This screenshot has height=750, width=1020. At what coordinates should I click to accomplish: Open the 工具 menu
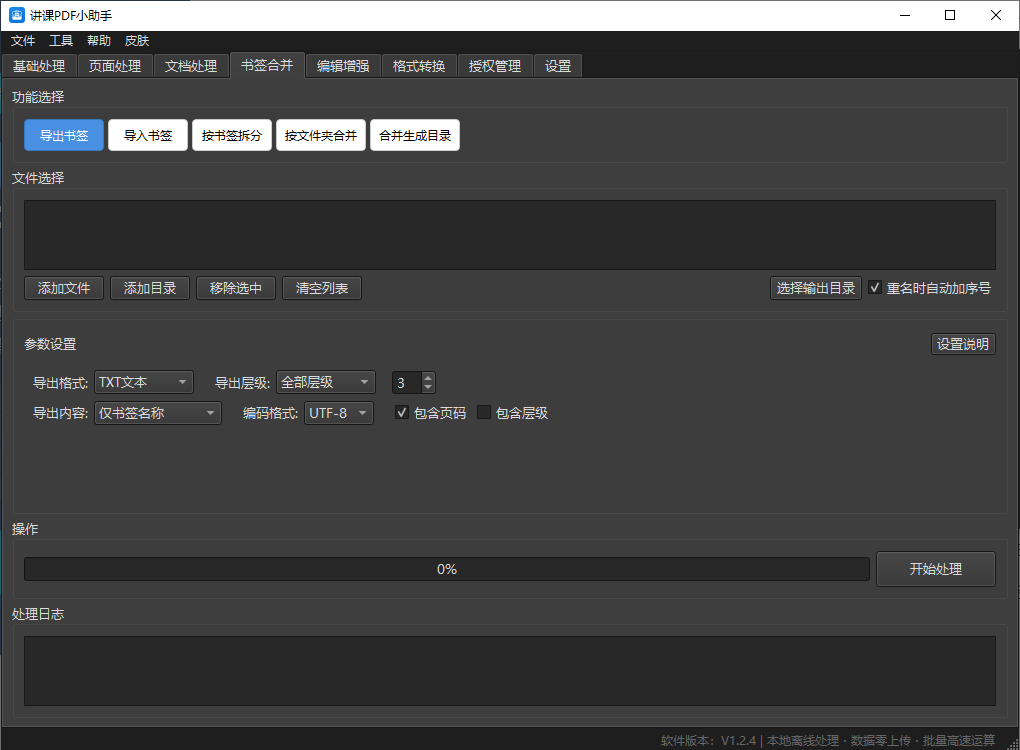pyautogui.click(x=61, y=41)
